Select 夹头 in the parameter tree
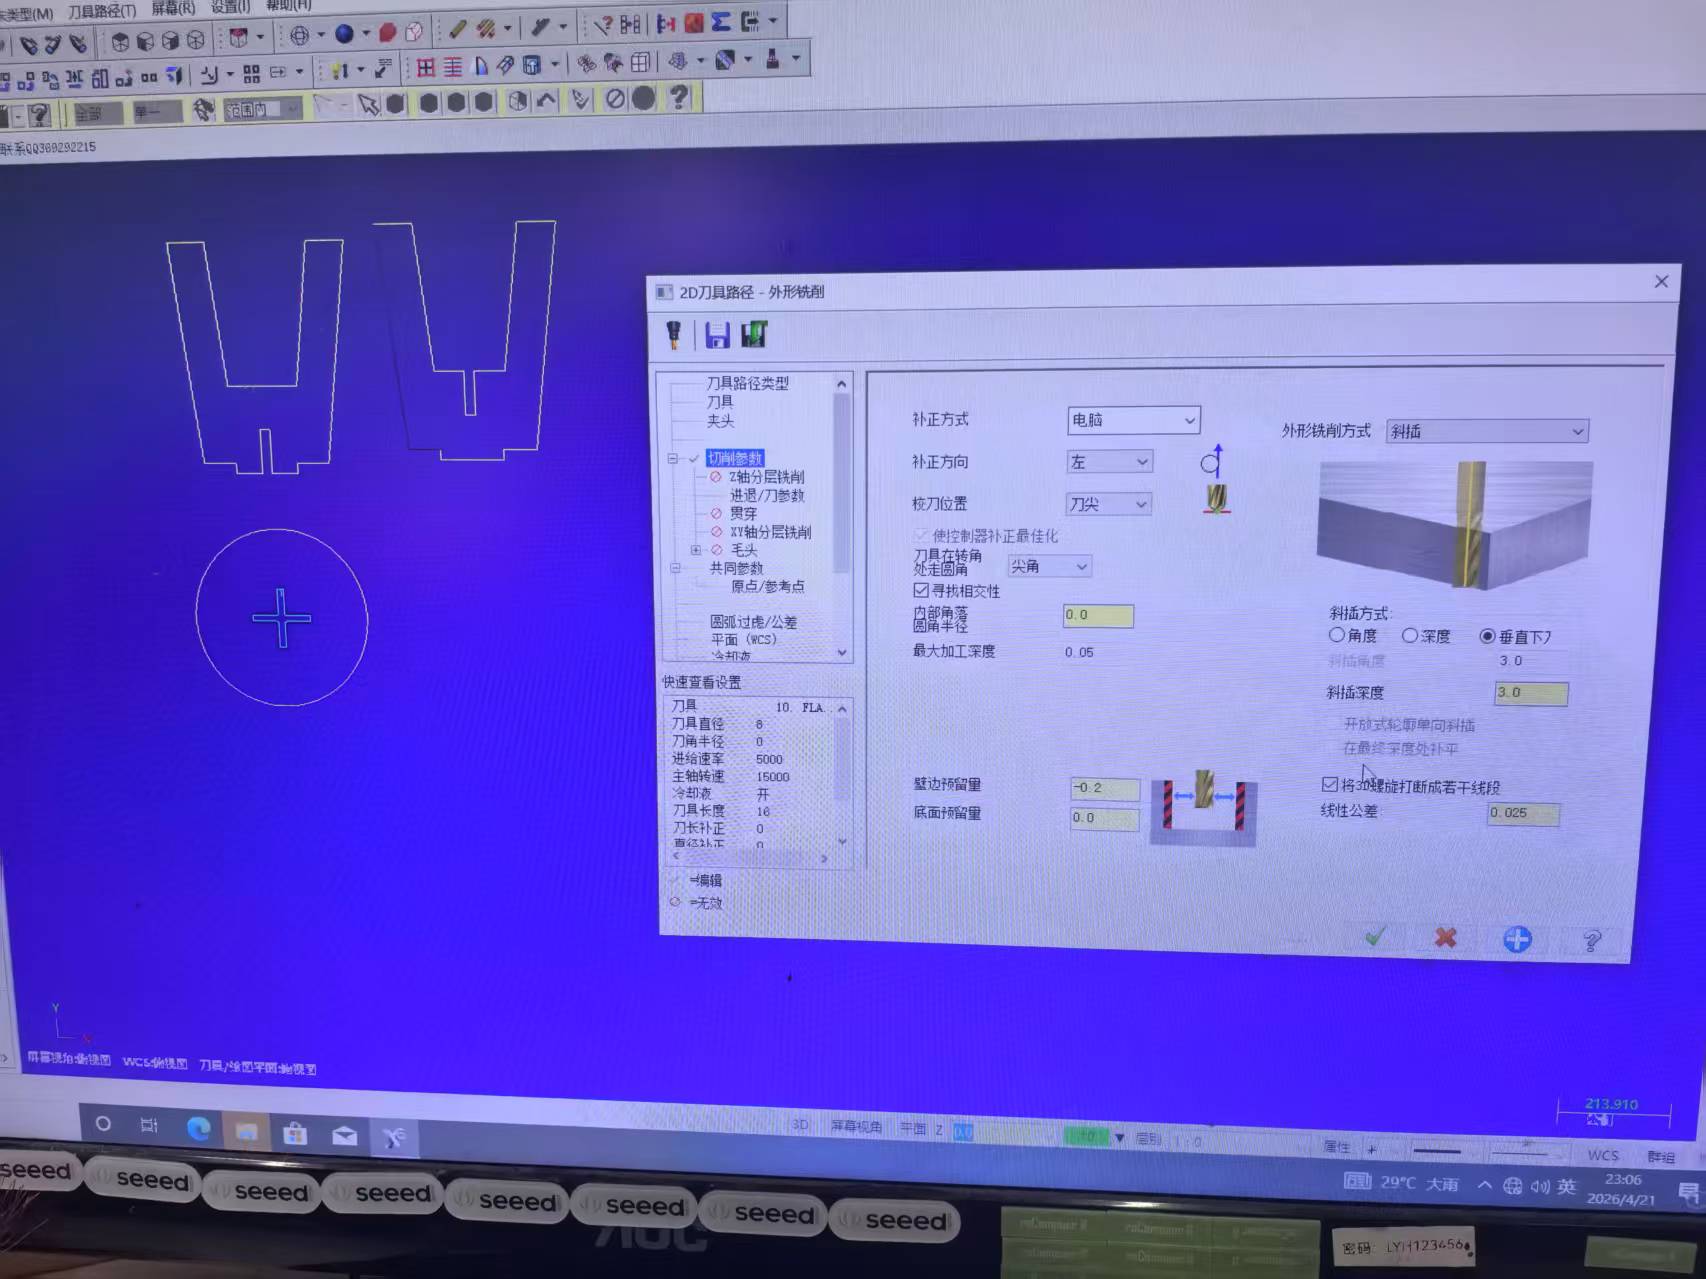Viewport: 1706px width, 1279px height. (720, 421)
